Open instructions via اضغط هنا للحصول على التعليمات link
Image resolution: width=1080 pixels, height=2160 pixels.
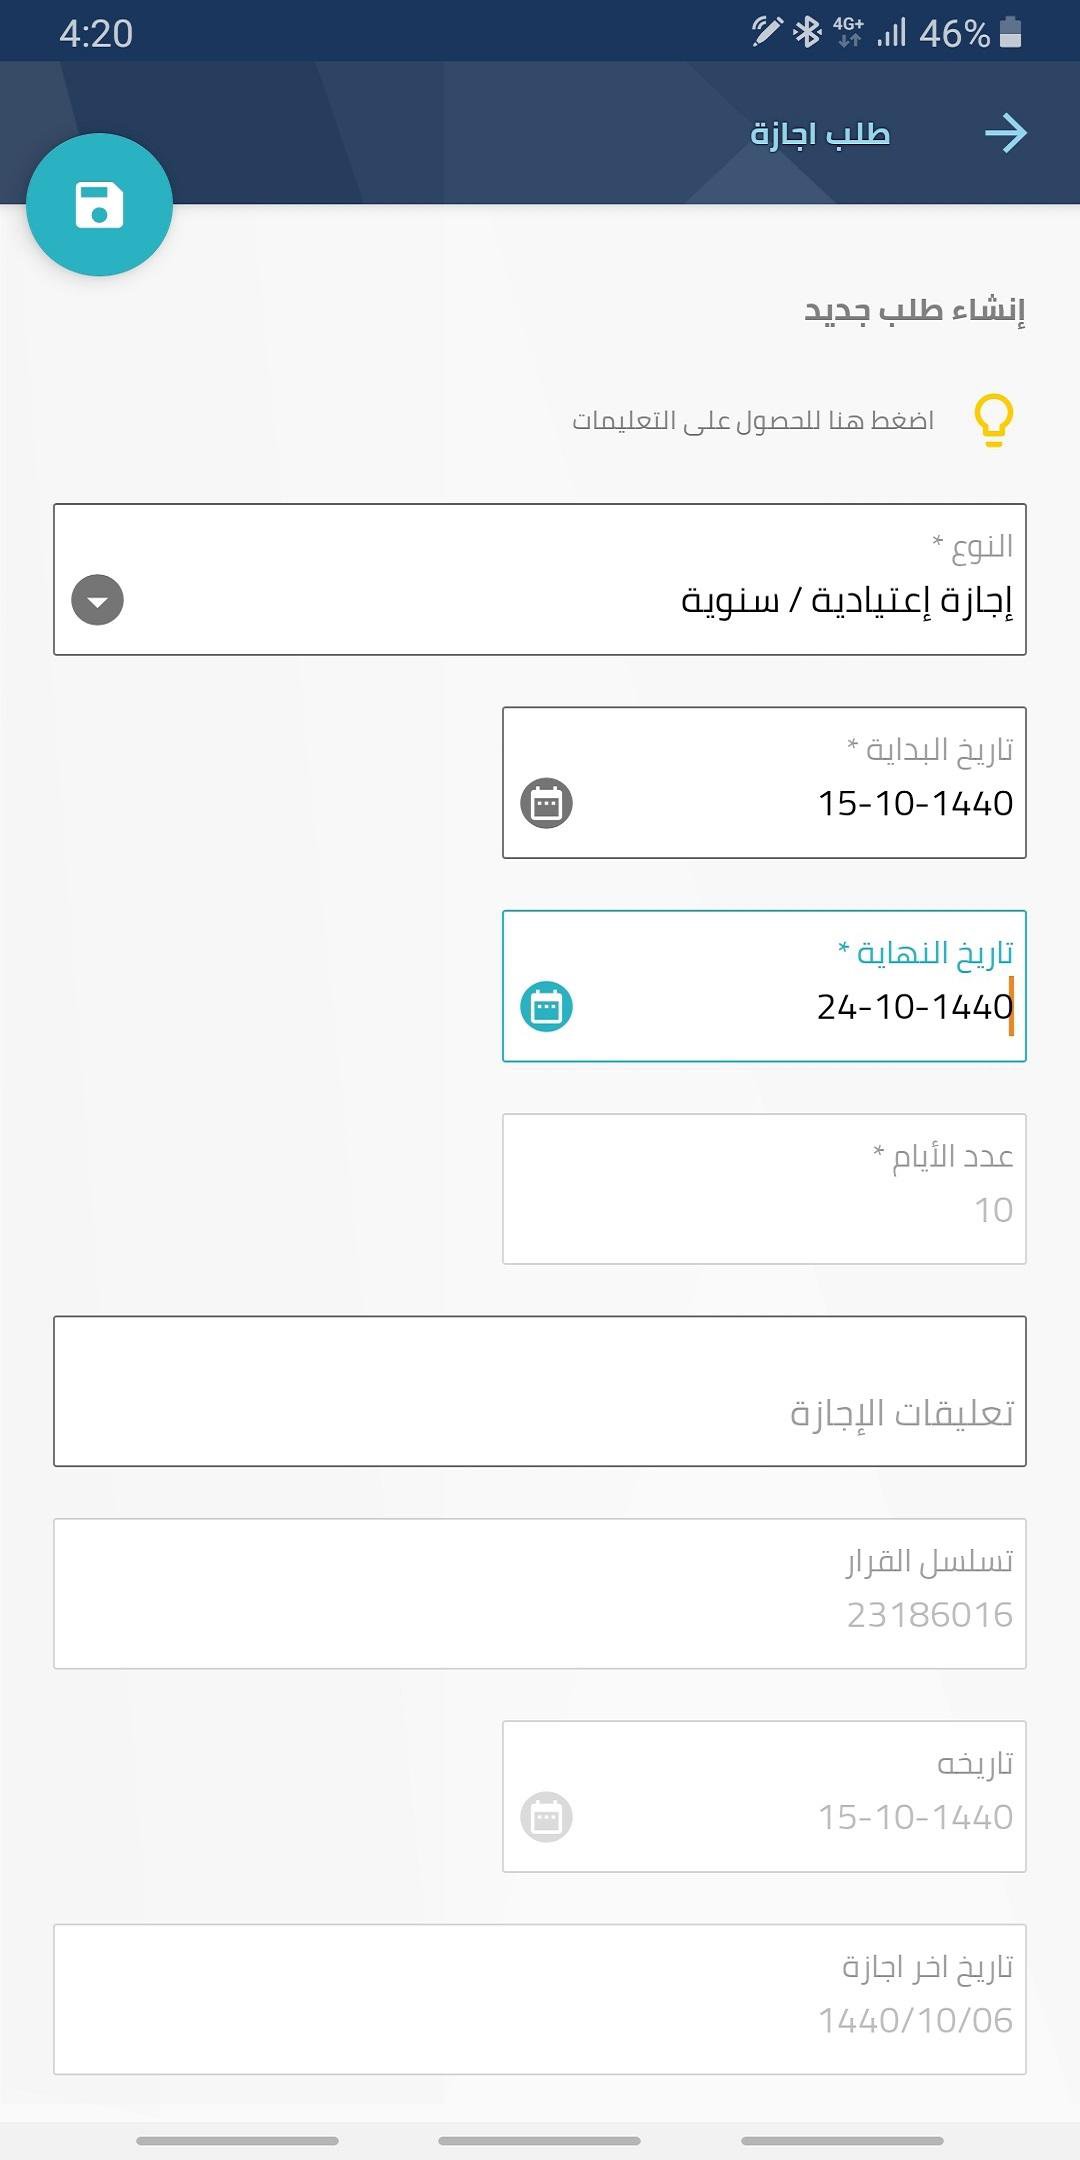pyautogui.click(x=750, y=420)
